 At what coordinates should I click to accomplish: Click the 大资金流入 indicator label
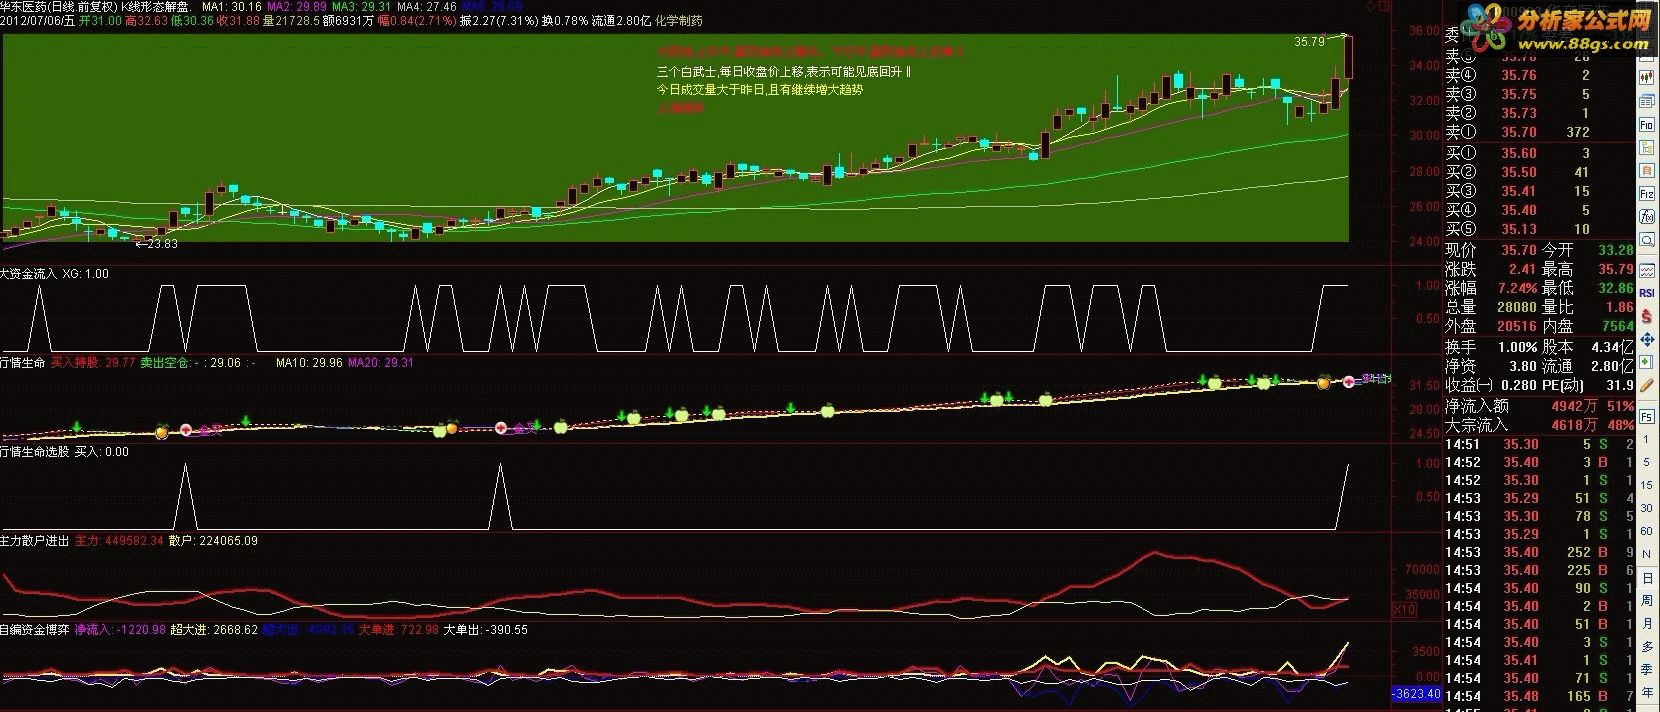pos(29,273)
